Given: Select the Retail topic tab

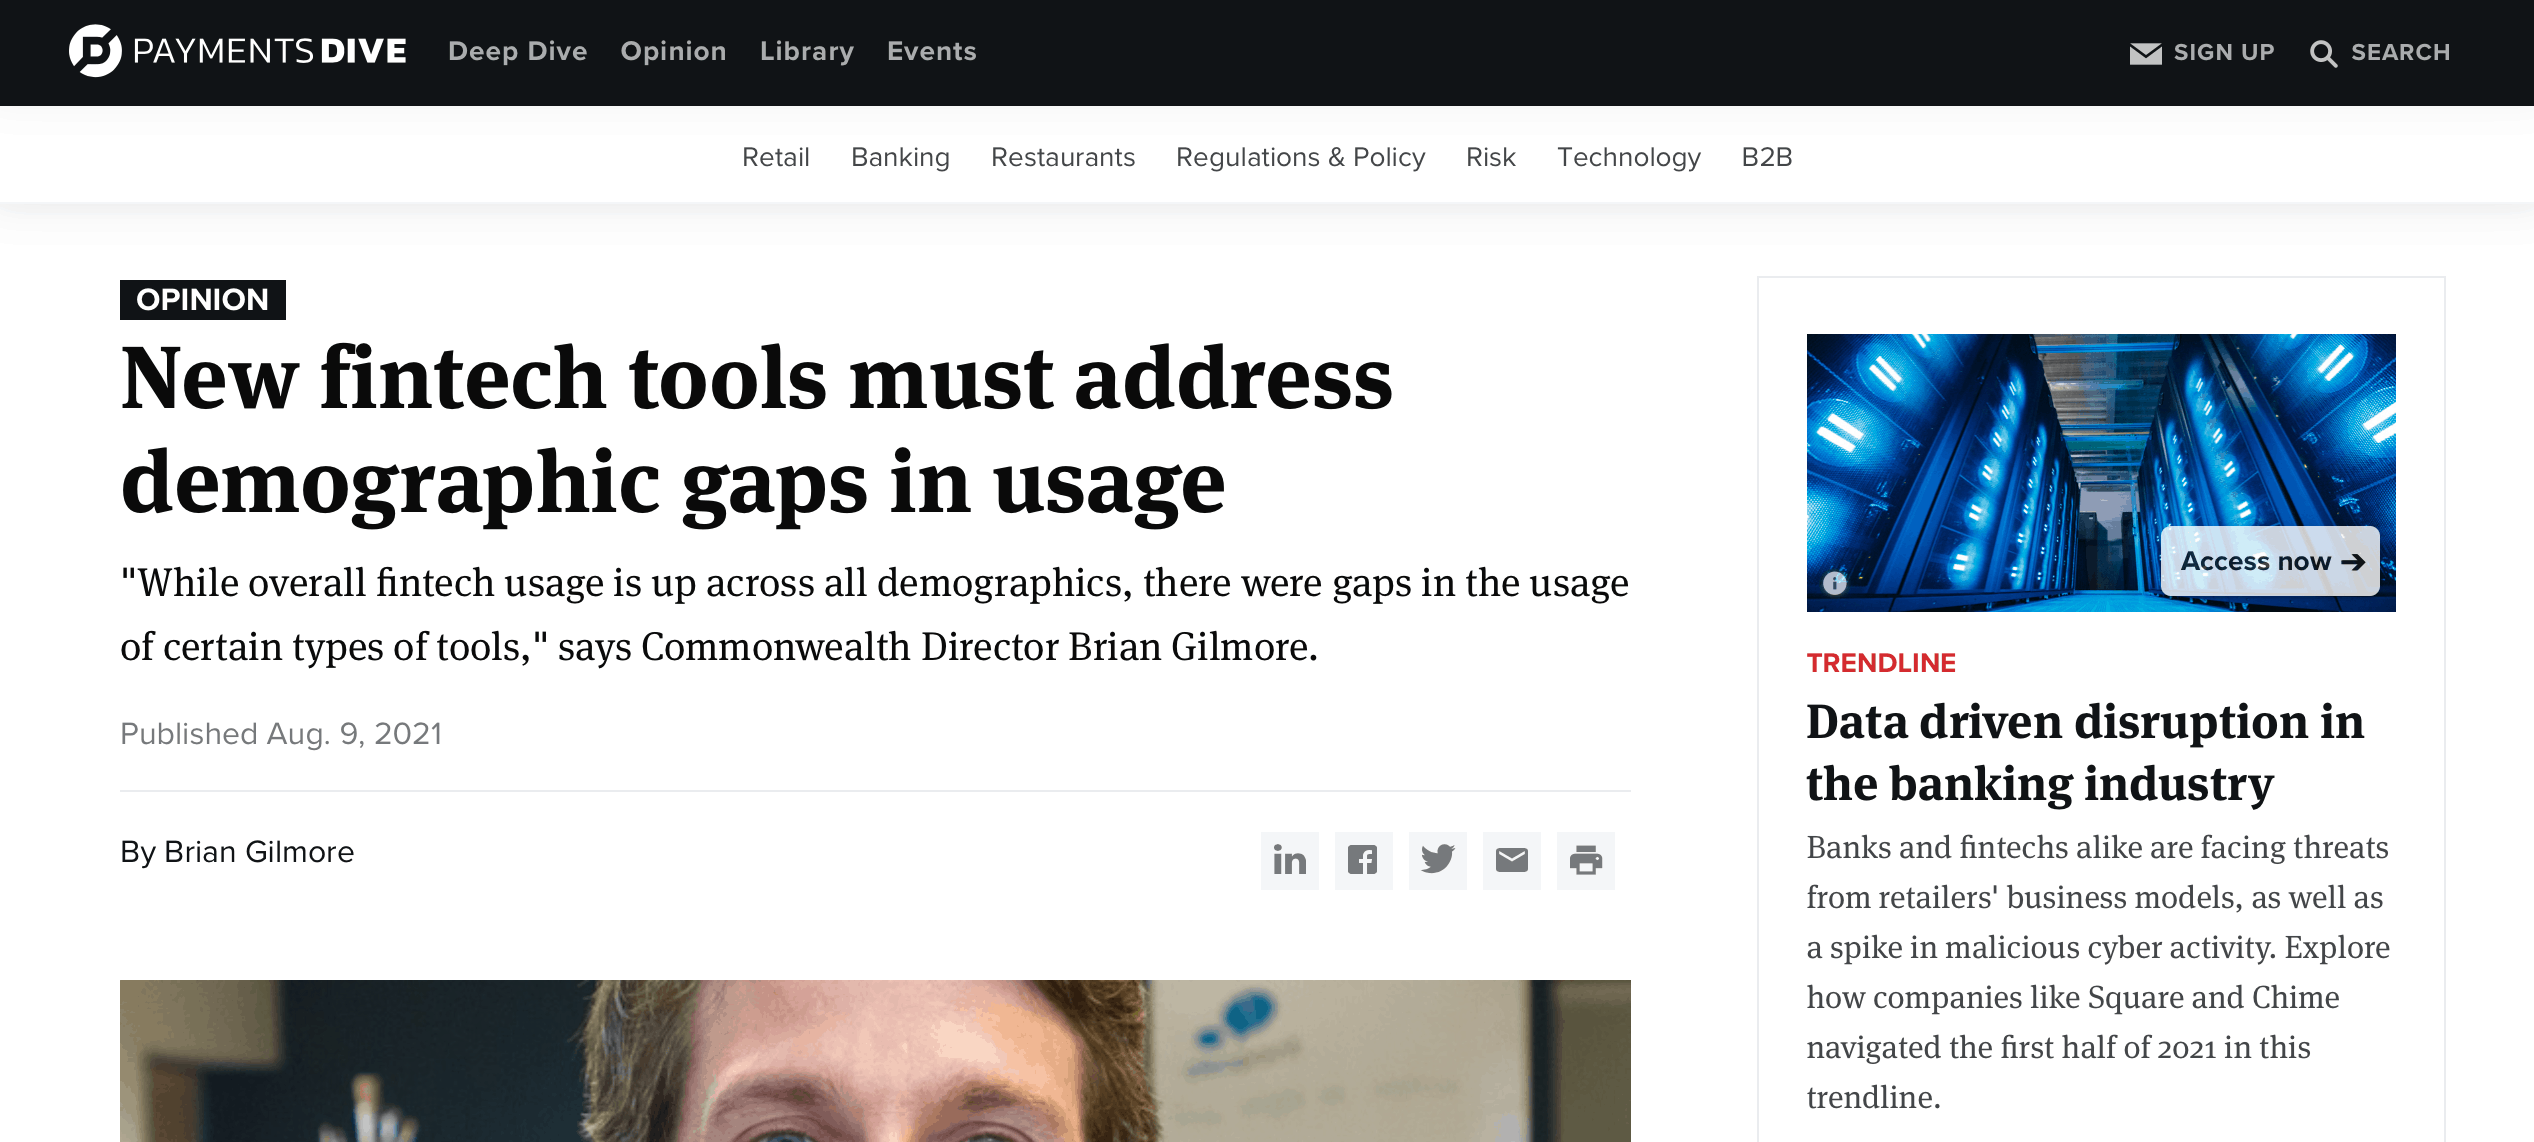Looking at the screenshot, I should point(776,157).
